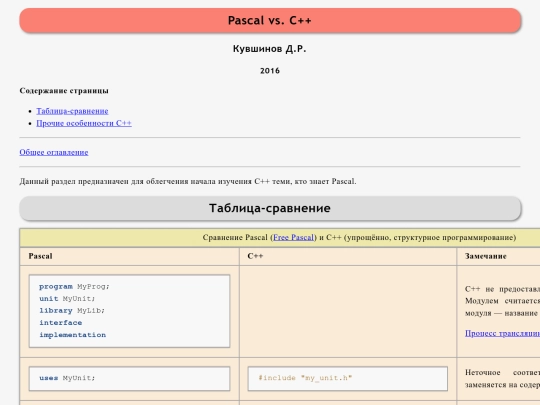Click the 'Pascal' column header
The height and width of the screenshot is (405, 540).
41,256
